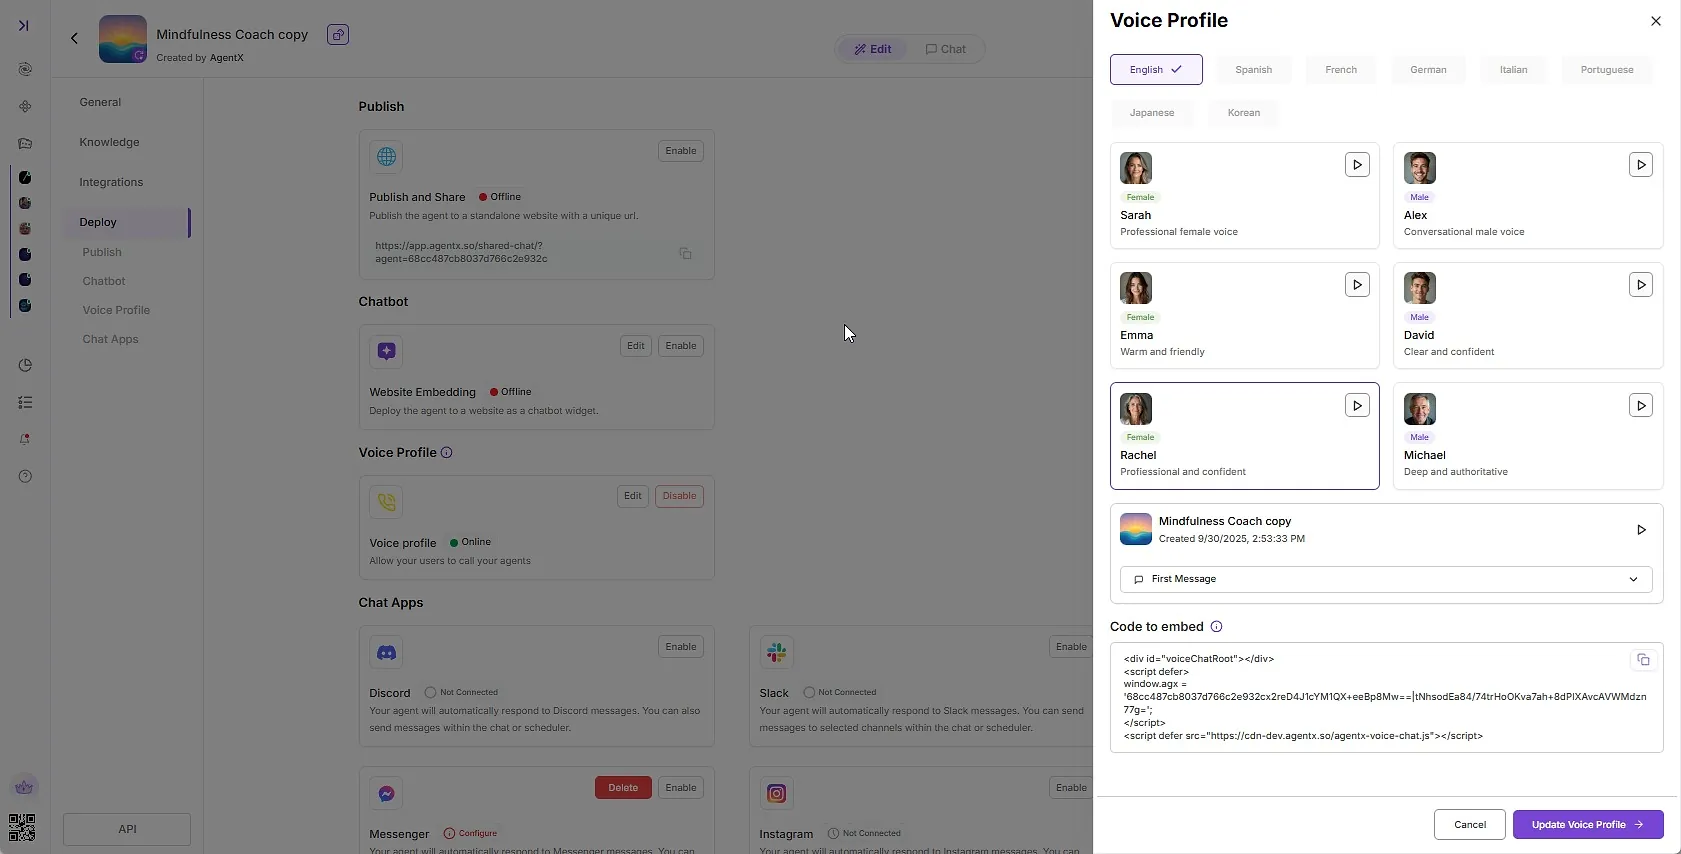This screenshot has height=854, width=1681.
Task: Pick Korean language
Action: pos(1244,113)
